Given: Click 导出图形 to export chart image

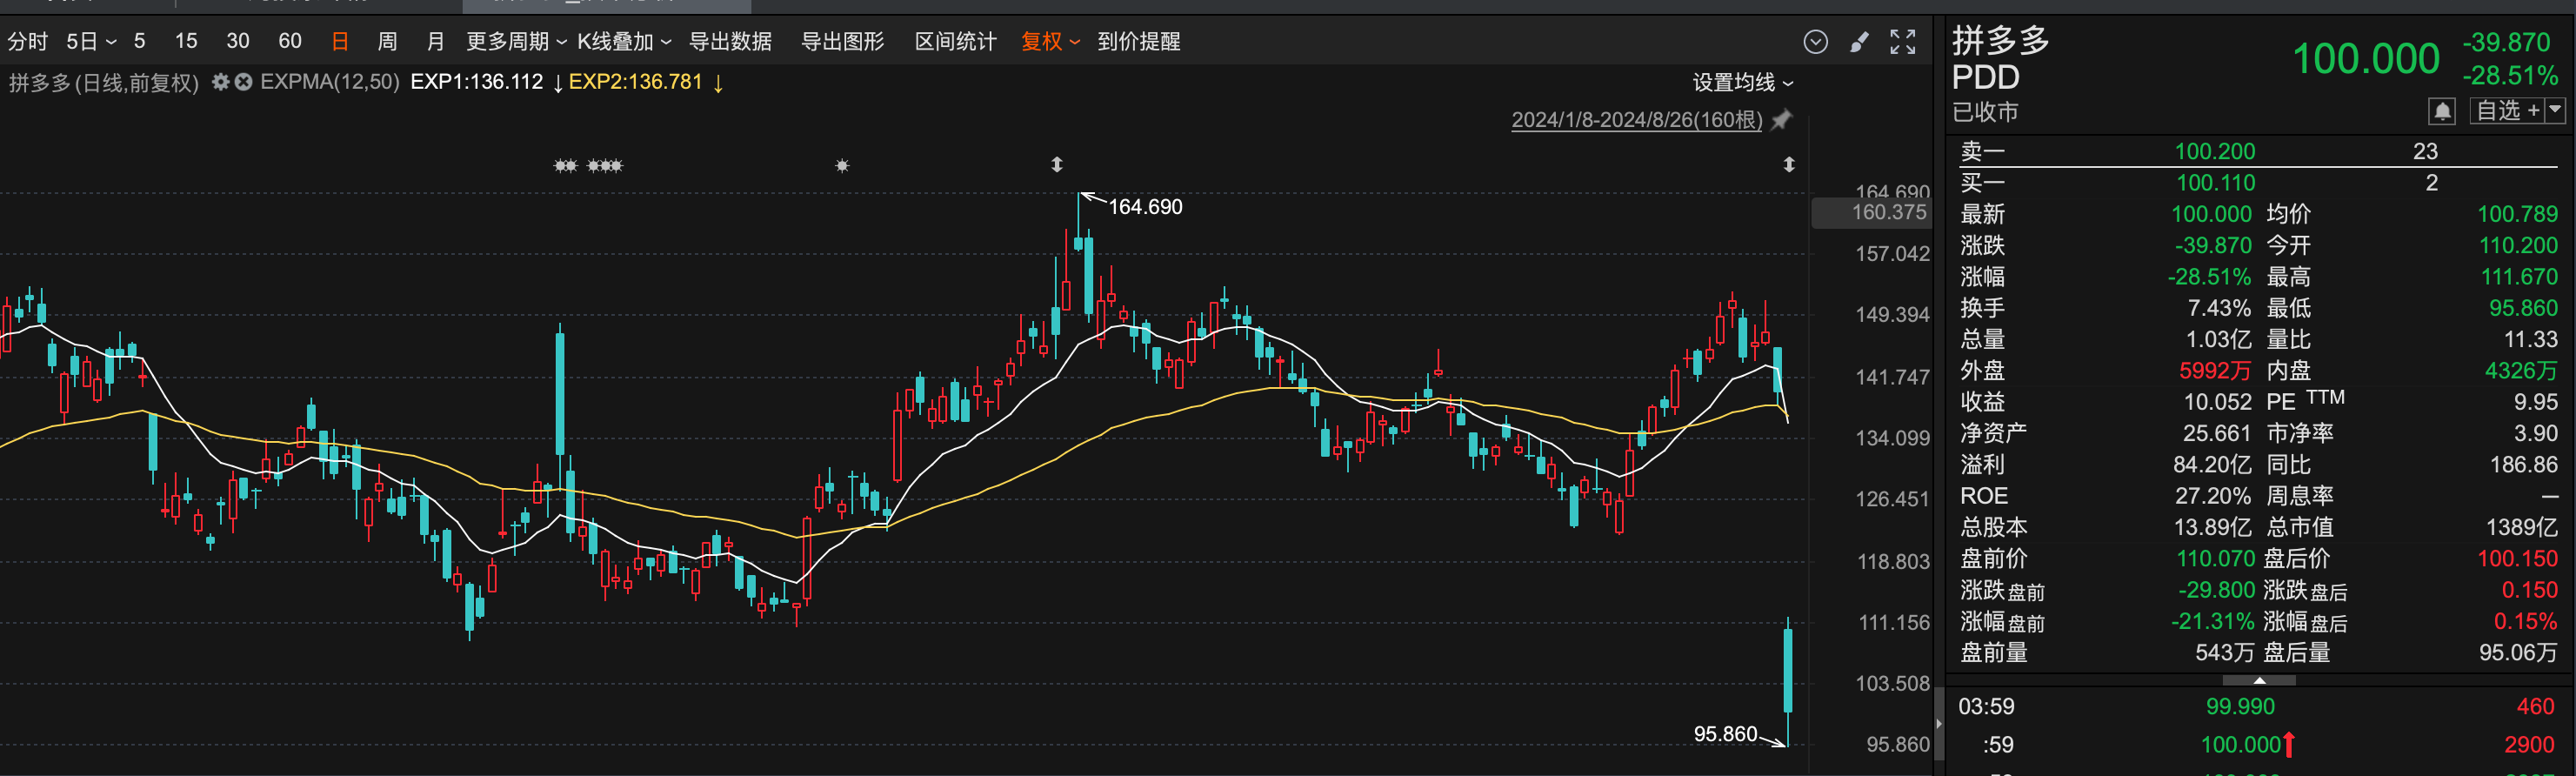Looking at the screenshot, I should [x=843, y=41].
